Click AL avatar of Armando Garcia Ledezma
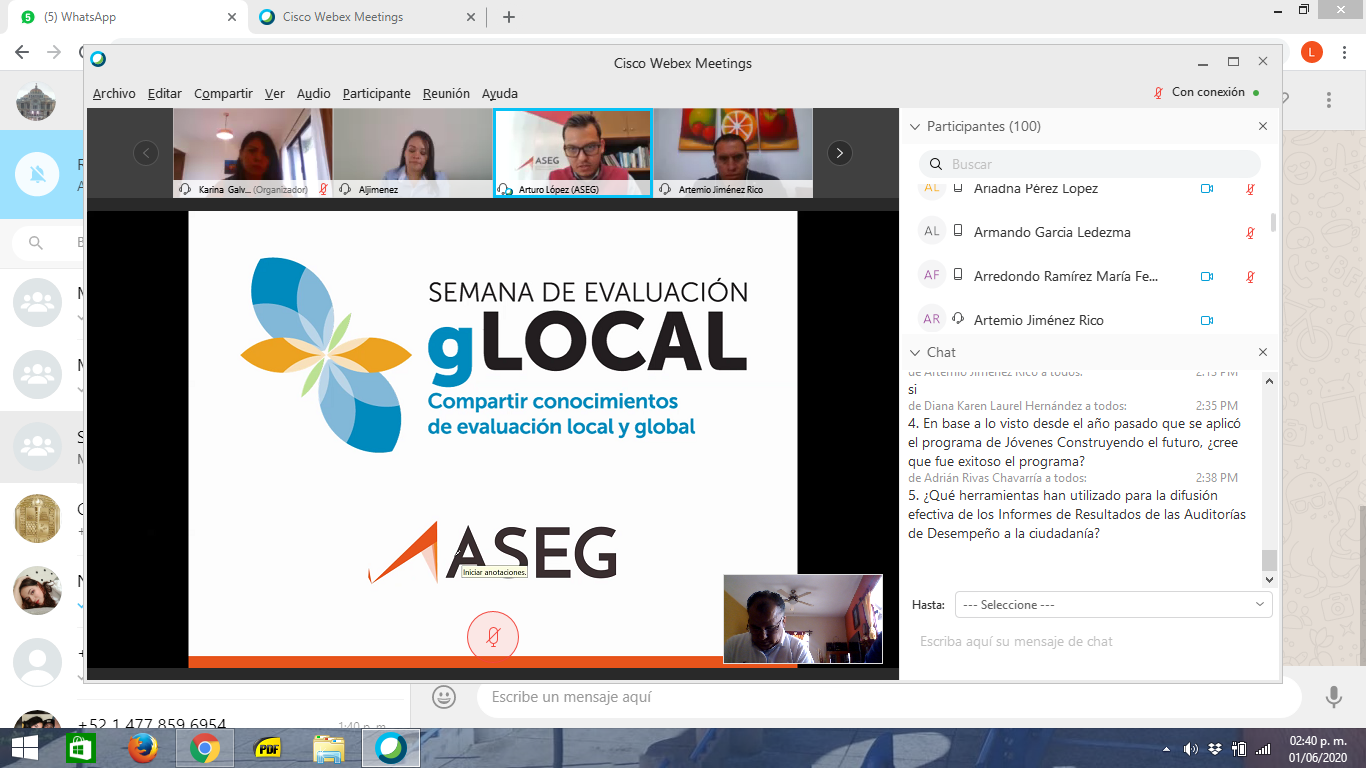1366x768 pixels. [x=932, y=231]
